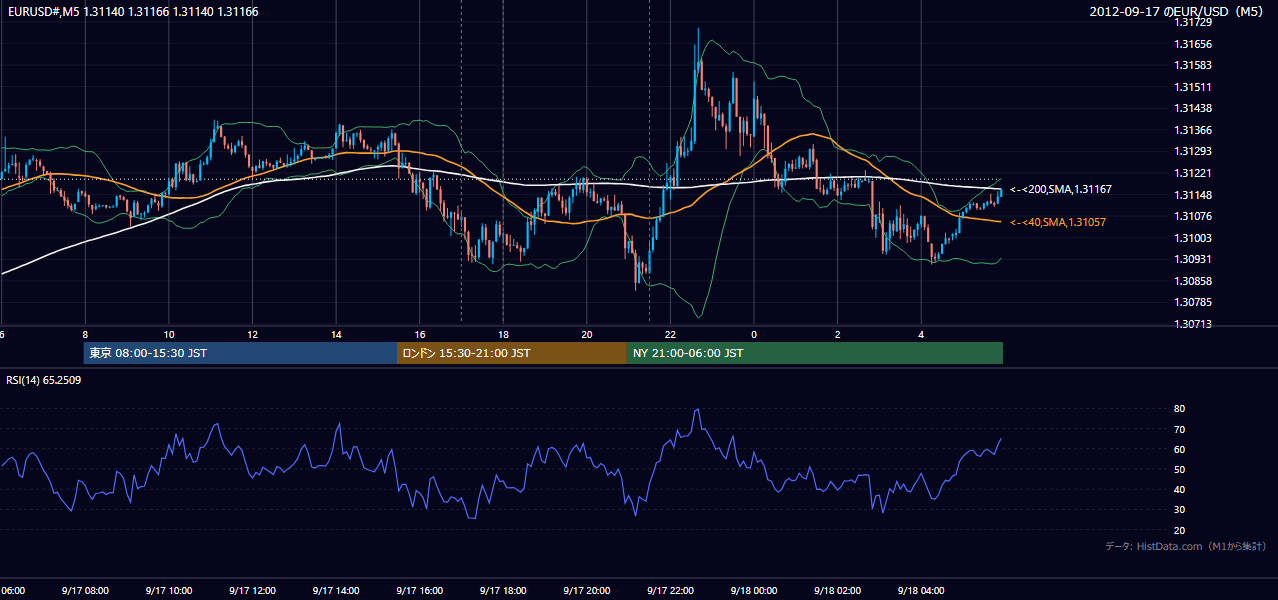Click price axis value 1.31583
The width and height of the screenshot is (1278, 600).
point(1193,65)
